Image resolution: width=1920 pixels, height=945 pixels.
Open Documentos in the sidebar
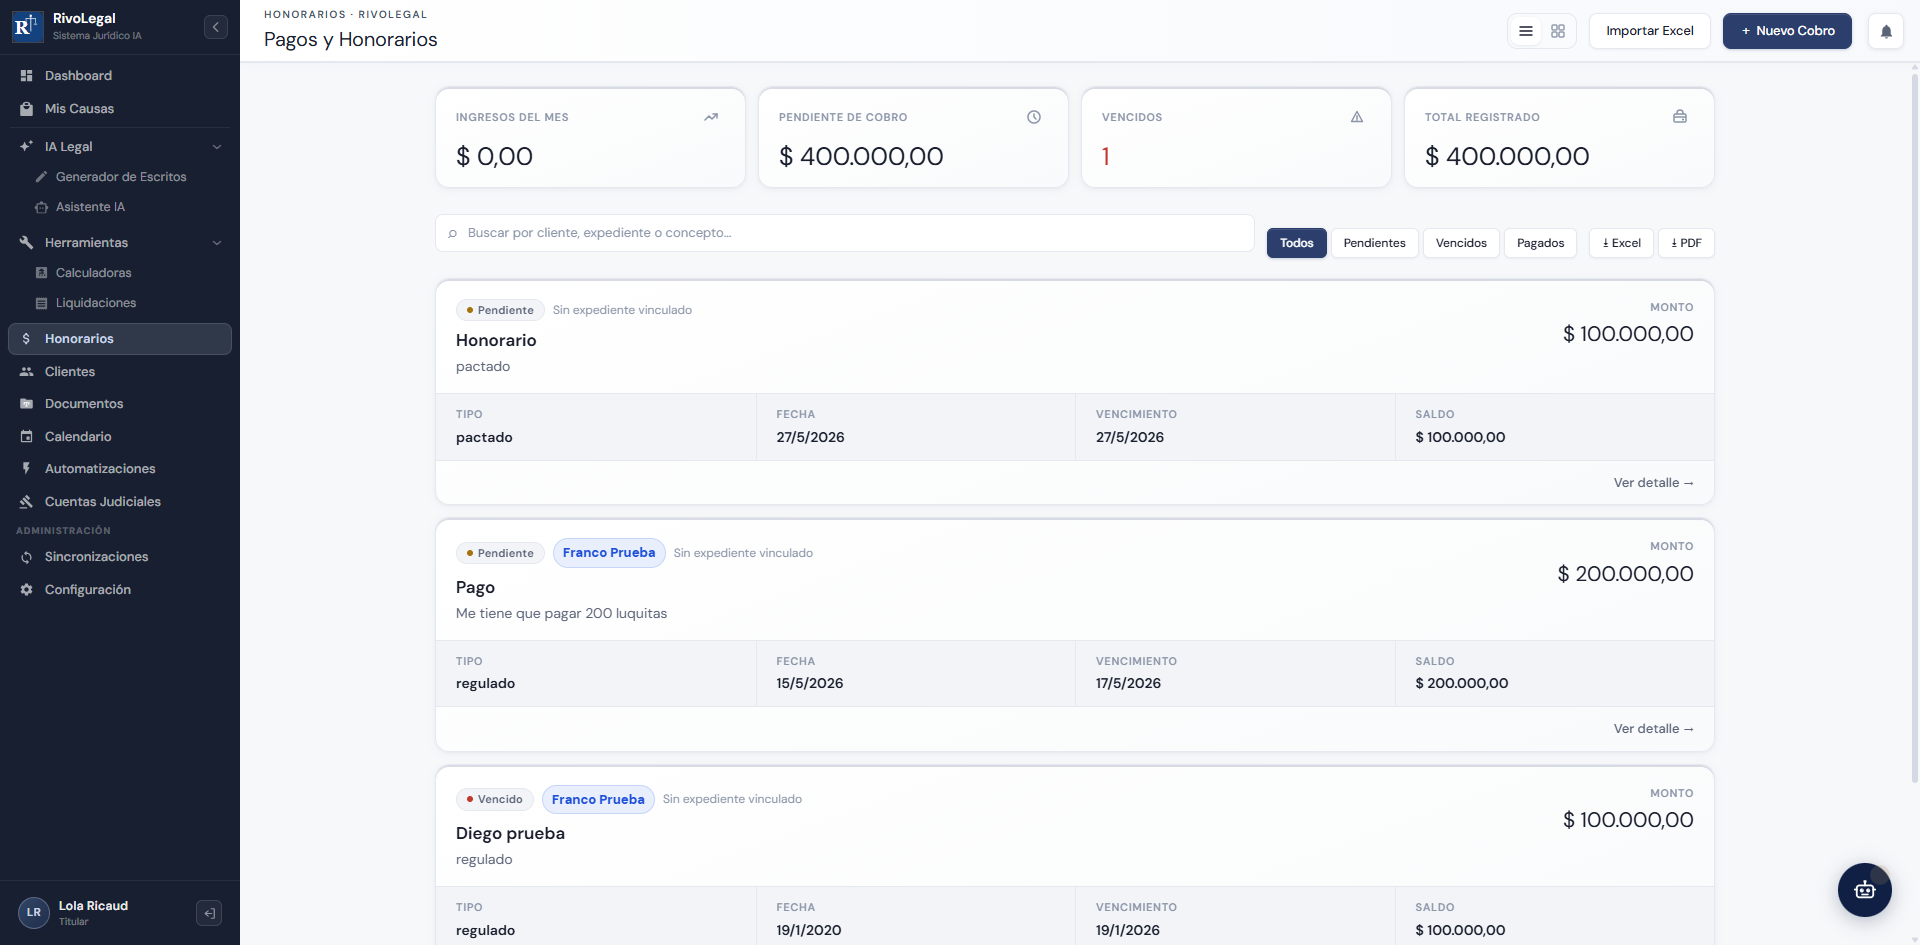coord(120,404)
